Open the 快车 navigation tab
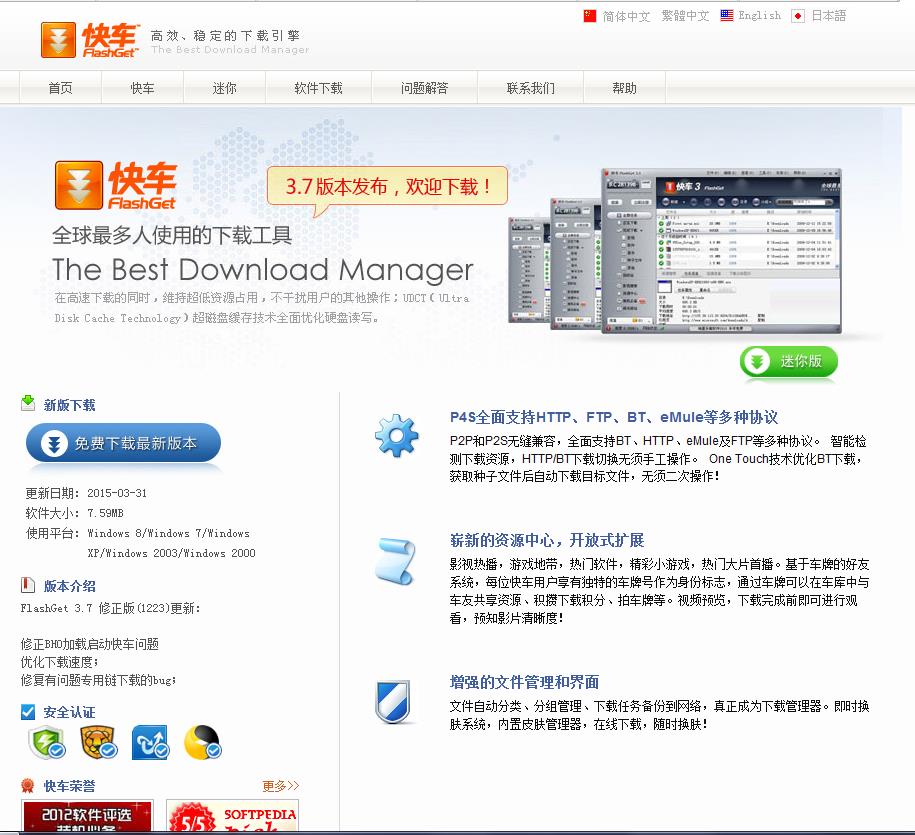This screenshot has height=835, width=915. pos(142,88)
